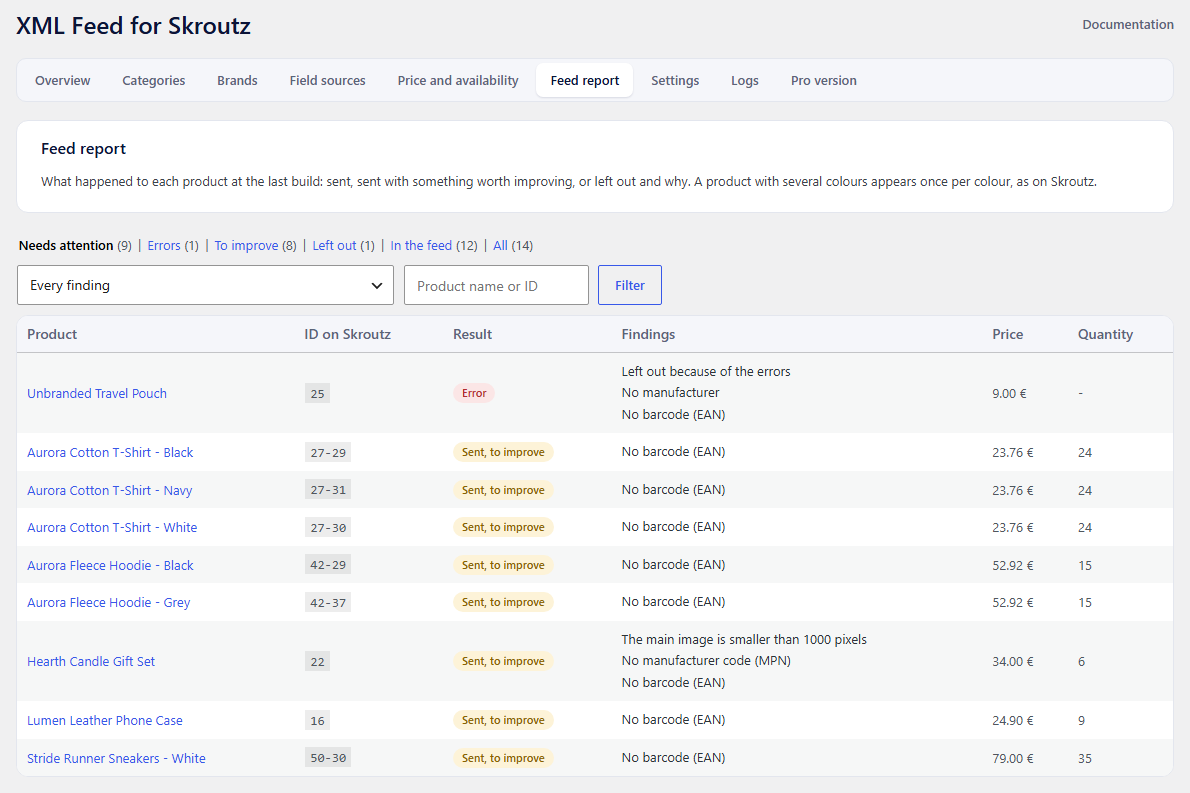This screenshot has height=793, width=1190.
Task: Open the Settings tab
Action: point(675,80)
